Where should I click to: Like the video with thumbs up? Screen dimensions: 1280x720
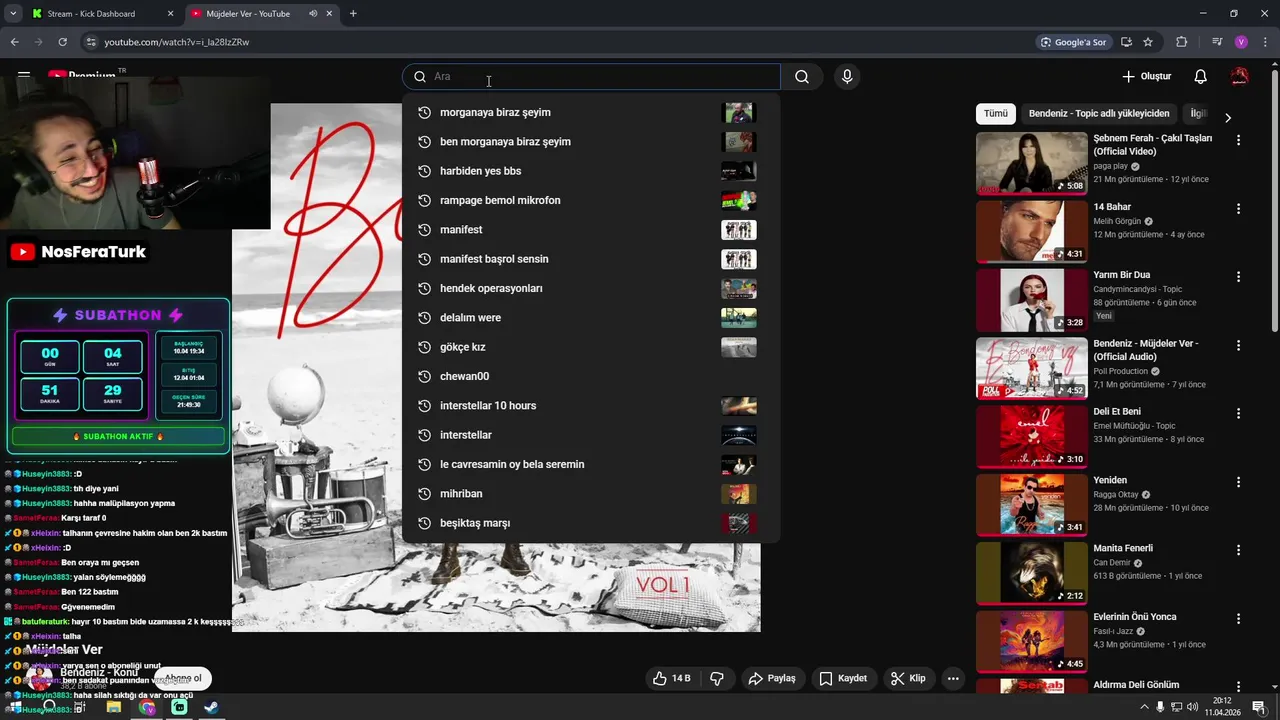[672, 678]
